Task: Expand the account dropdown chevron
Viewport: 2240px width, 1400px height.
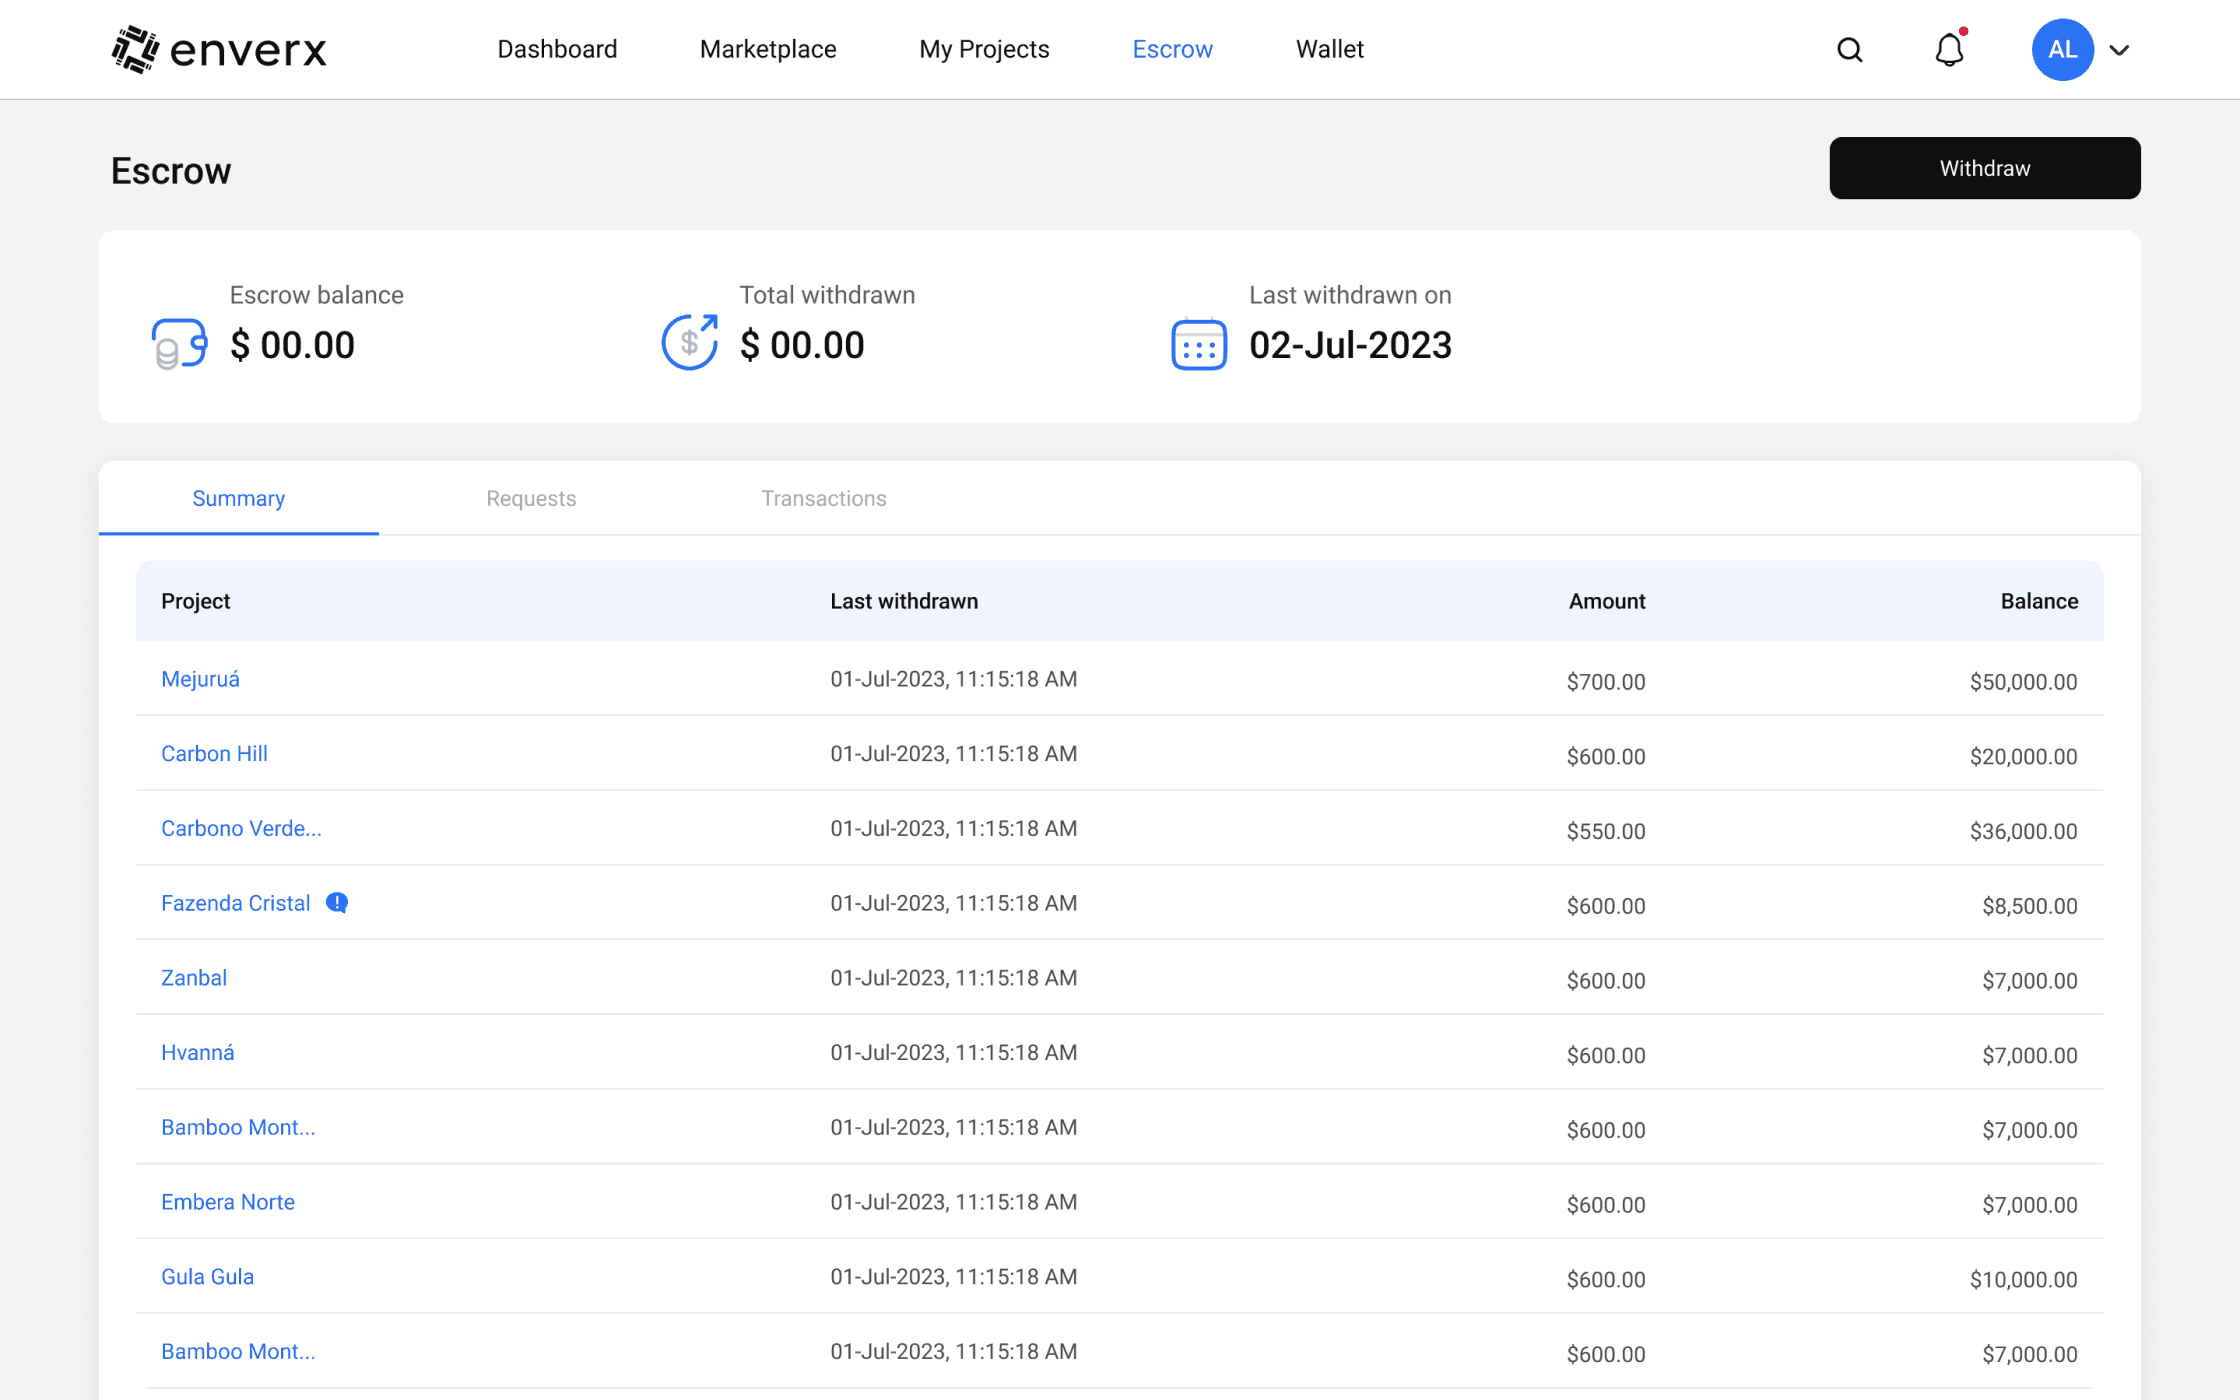Action: [x=2119, y=50]
